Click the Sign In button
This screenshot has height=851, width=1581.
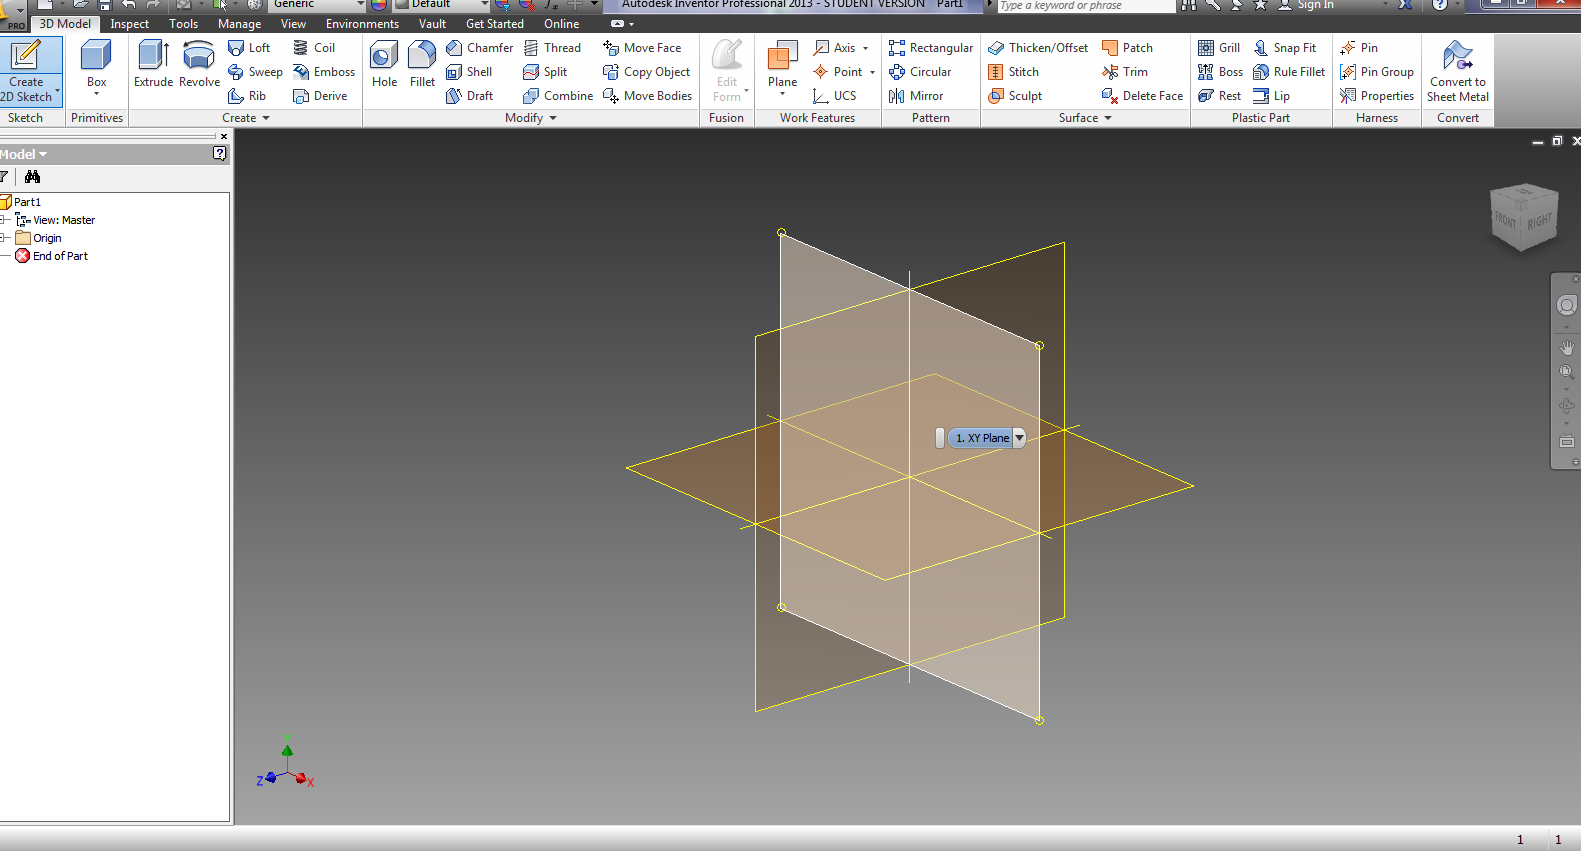pos(1306,5)
